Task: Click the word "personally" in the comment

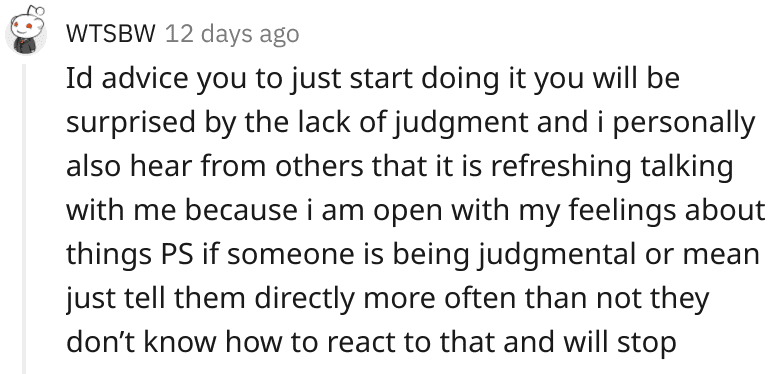Action: pyautogui.click(x=684, y=123)
